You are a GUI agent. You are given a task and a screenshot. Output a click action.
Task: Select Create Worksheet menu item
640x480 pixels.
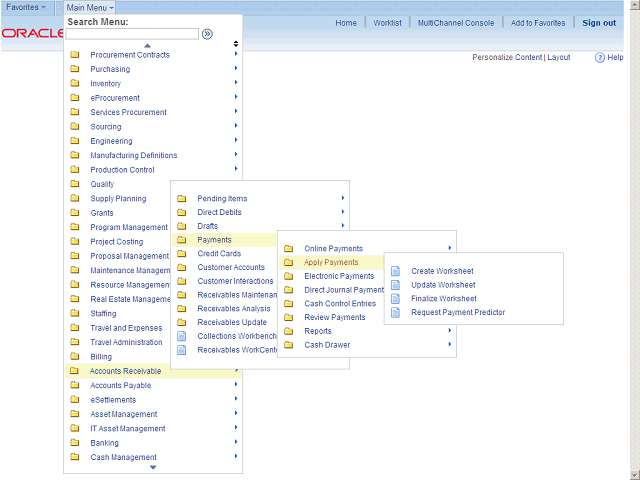coord(442,271)
